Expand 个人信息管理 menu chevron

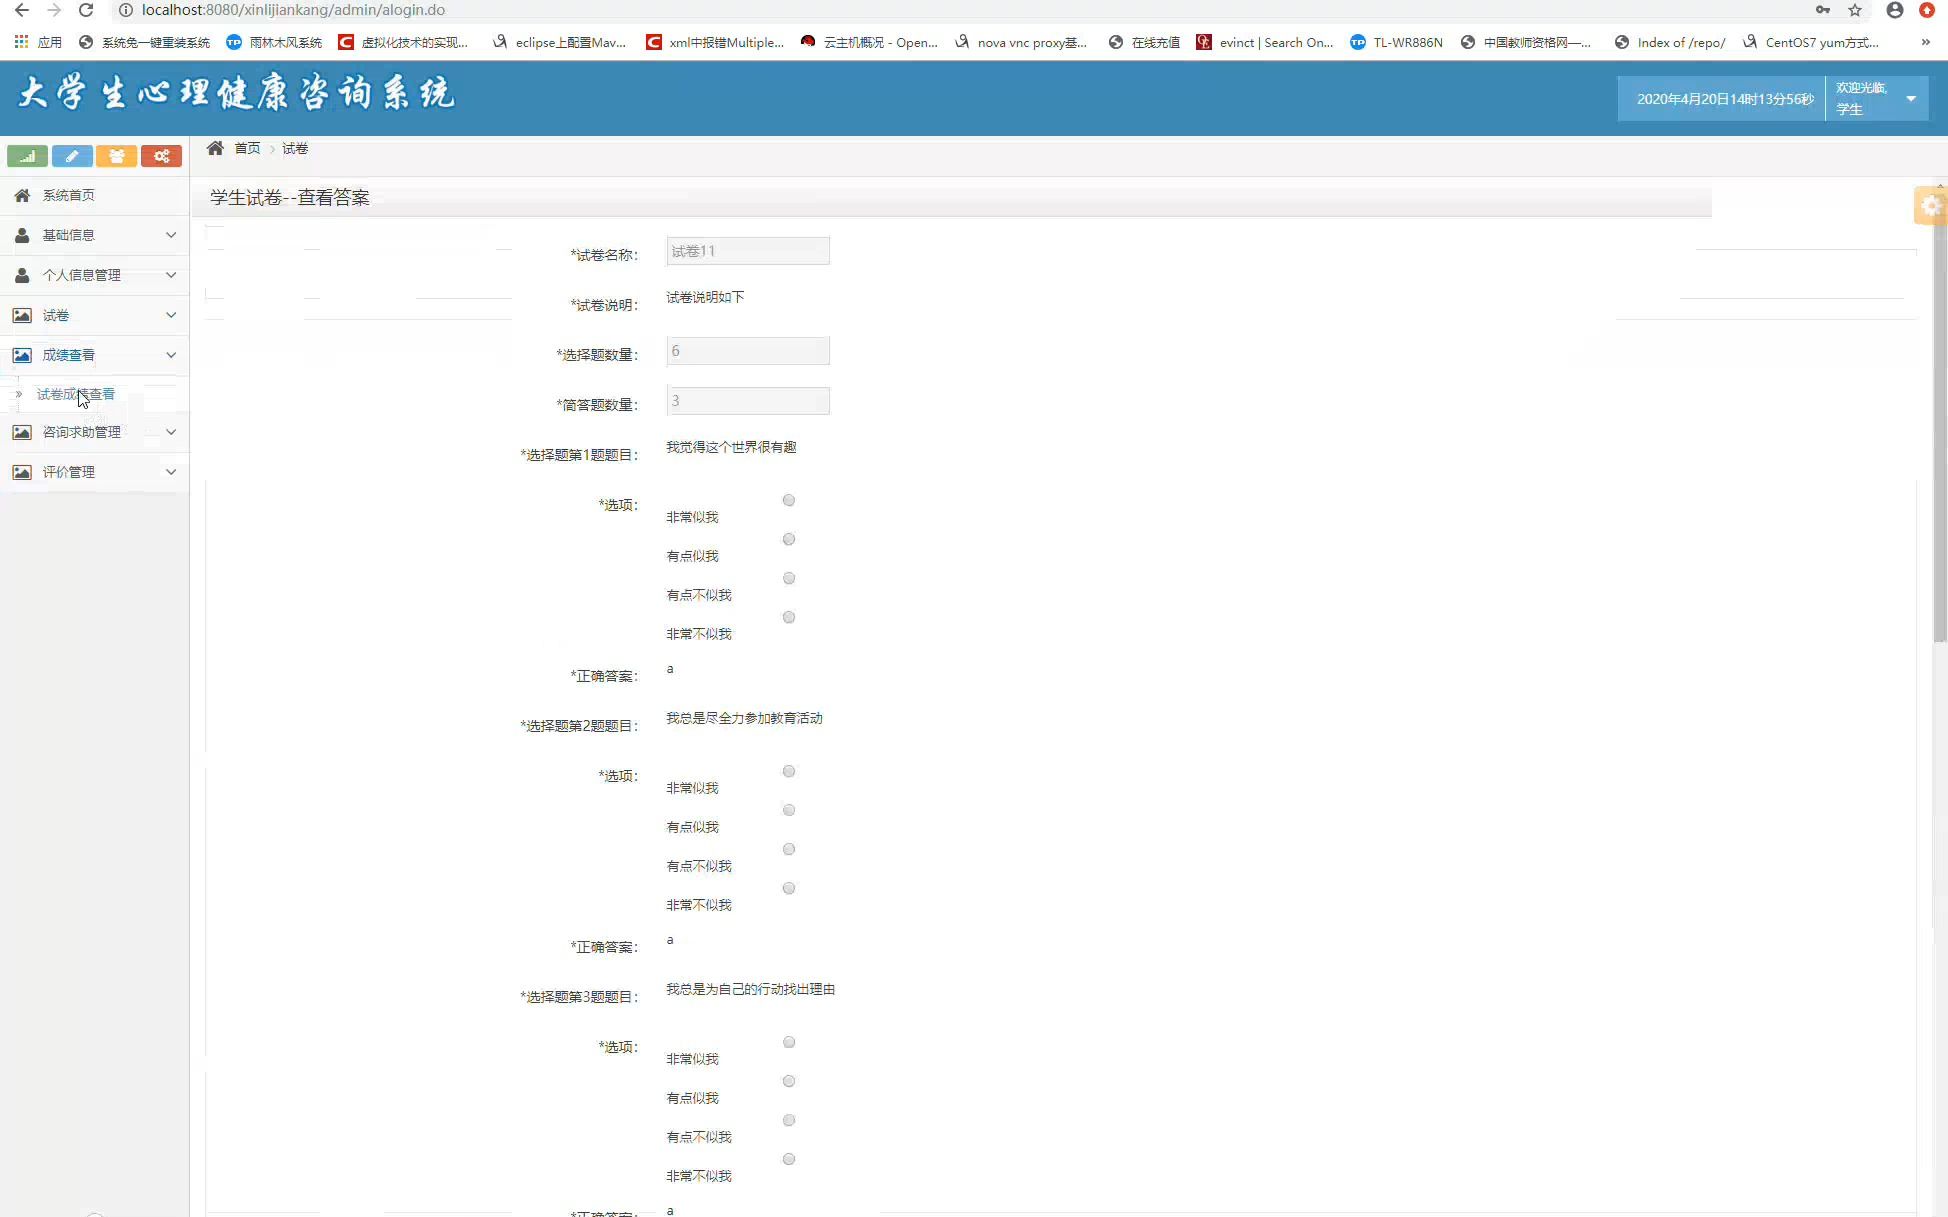171,275
